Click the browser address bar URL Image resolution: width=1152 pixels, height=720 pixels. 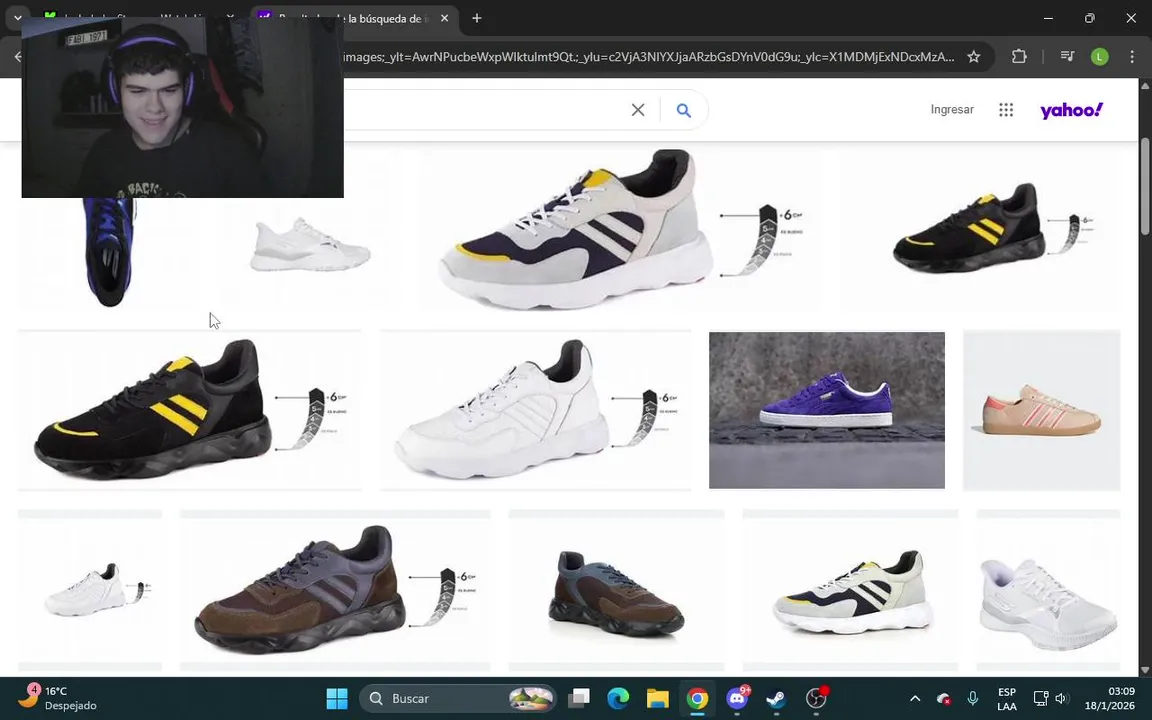[648, 57]
